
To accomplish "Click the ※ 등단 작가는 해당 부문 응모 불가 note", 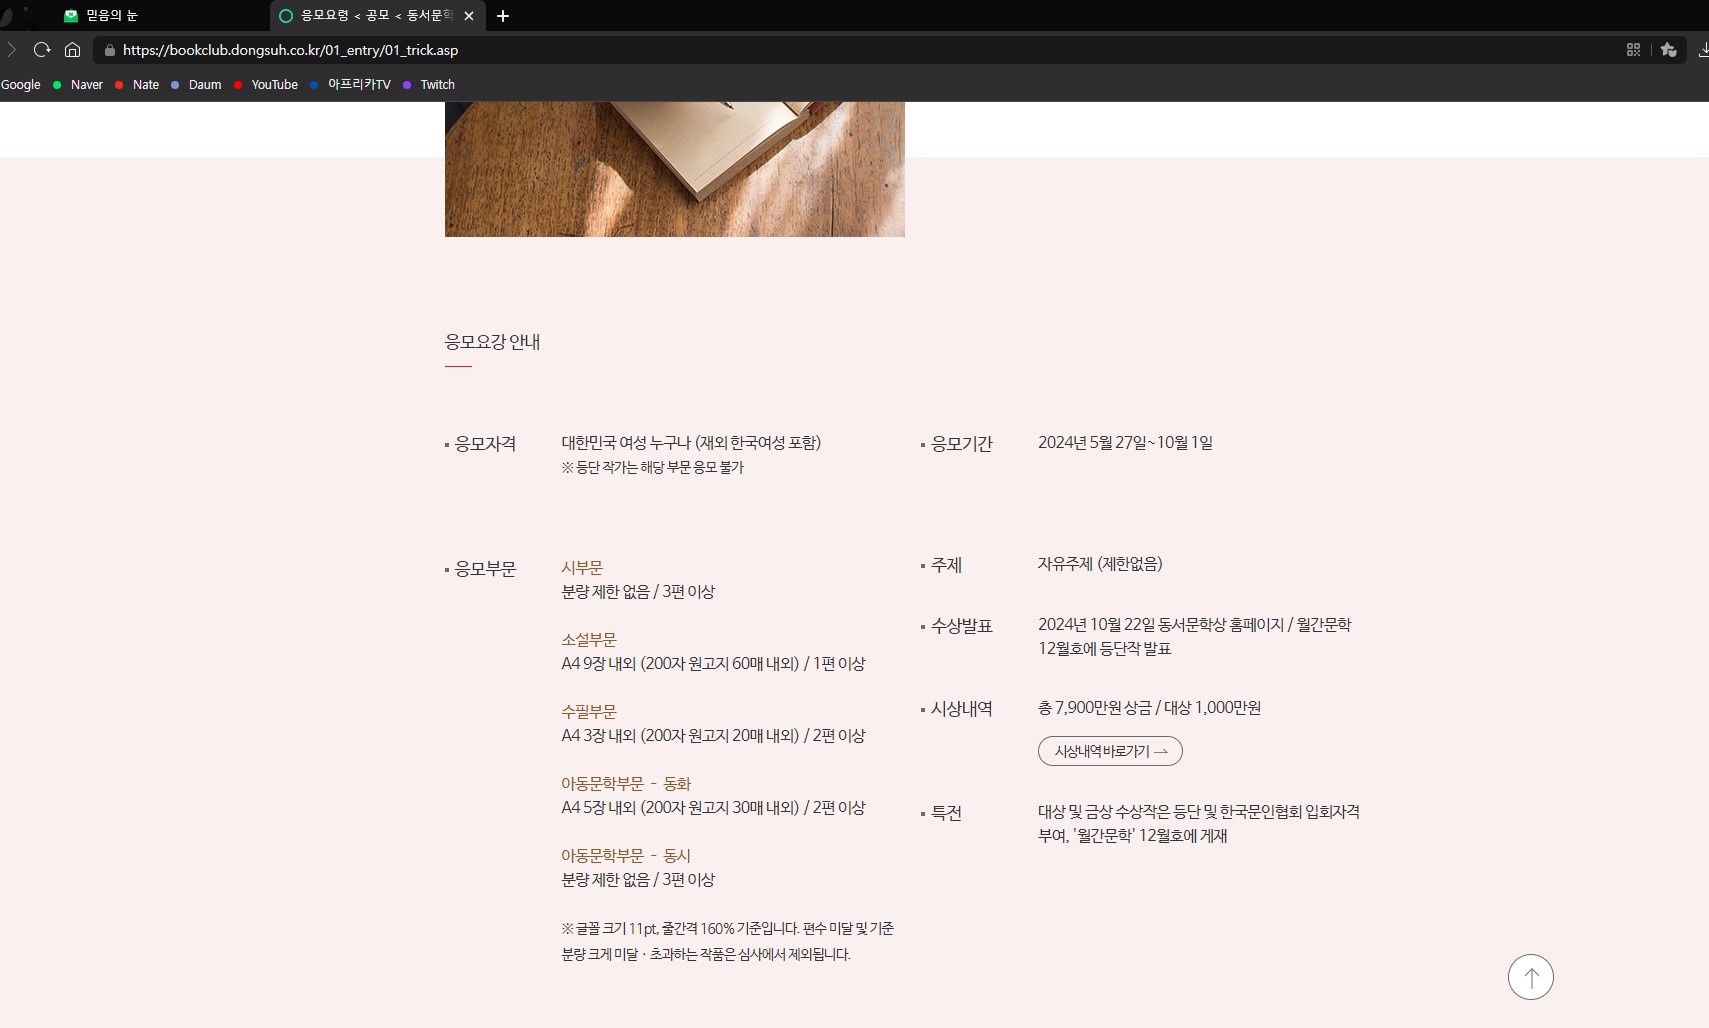I will tap(652, 468).
